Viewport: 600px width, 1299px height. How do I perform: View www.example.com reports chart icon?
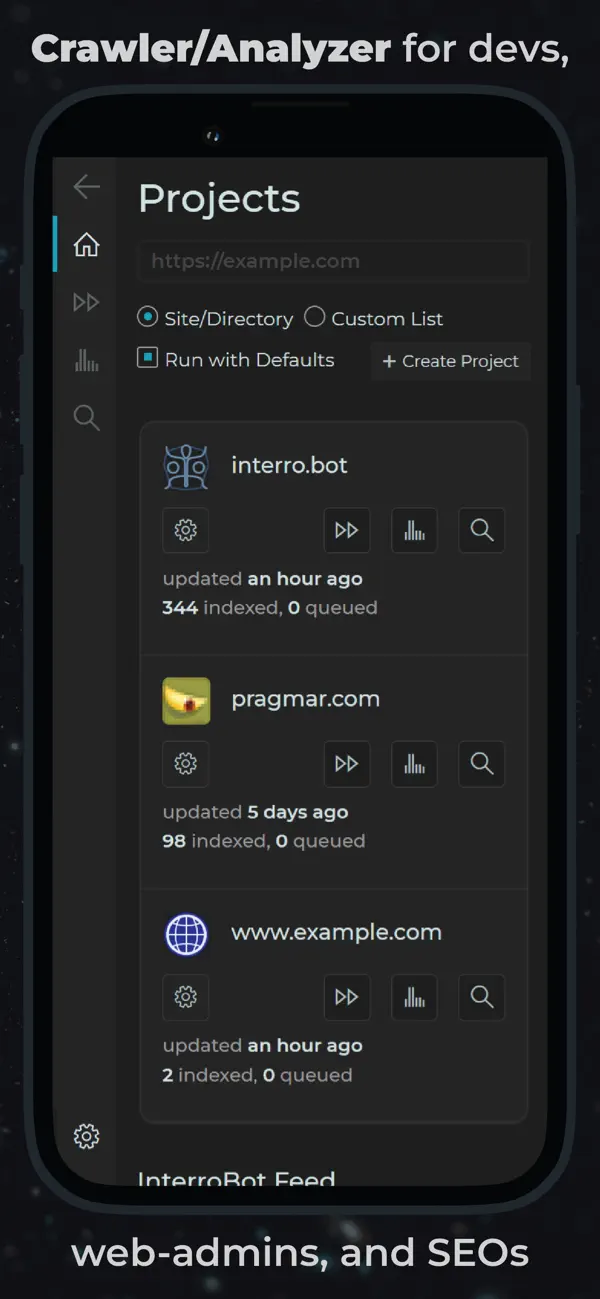414,997
